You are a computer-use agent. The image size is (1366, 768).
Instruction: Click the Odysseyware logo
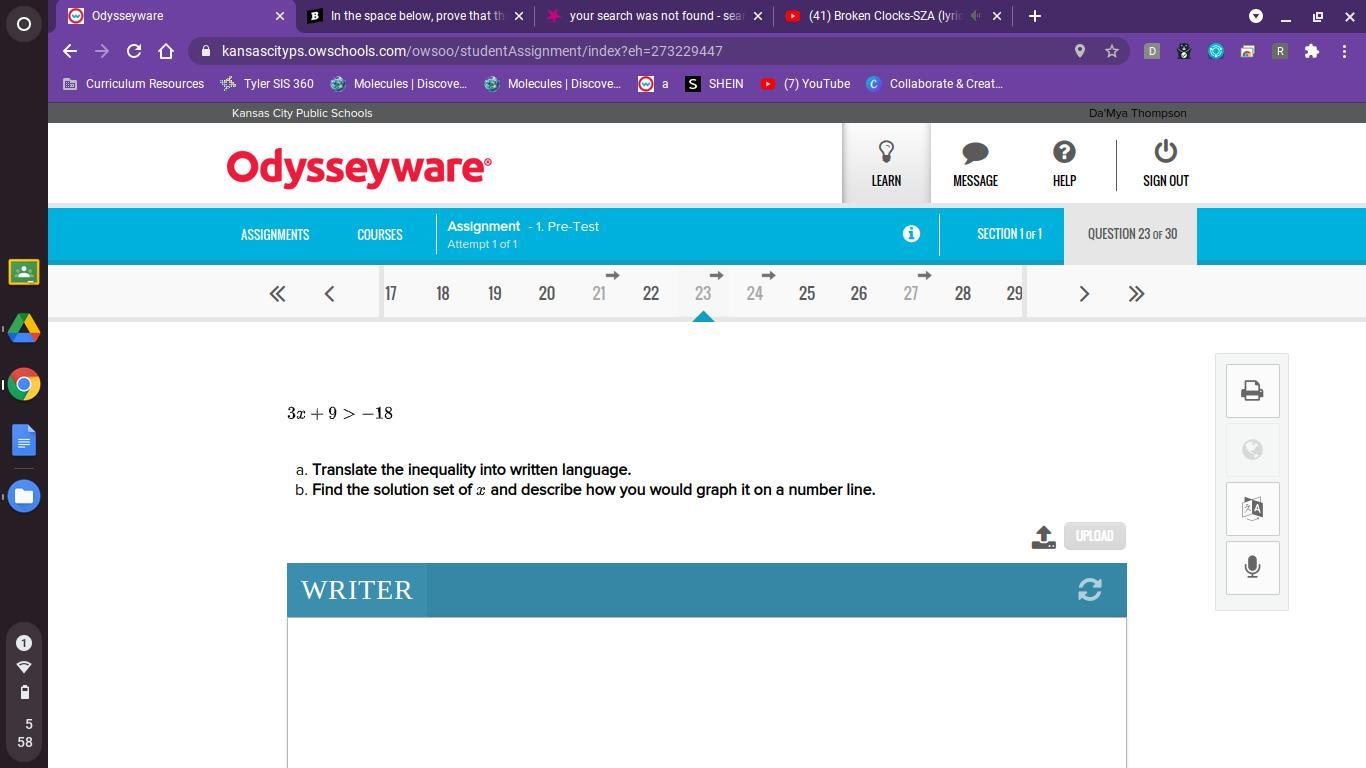(359, 168)
